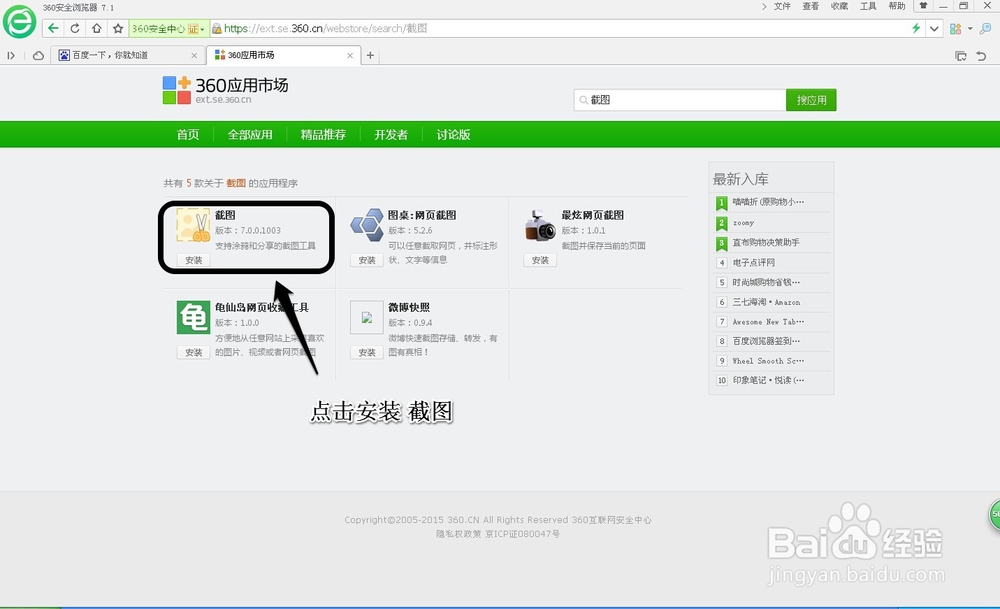The height and width of the screenshot is (609, 1000).
Task: Open the 帮助 menu
Action: (x=898, y=6)
